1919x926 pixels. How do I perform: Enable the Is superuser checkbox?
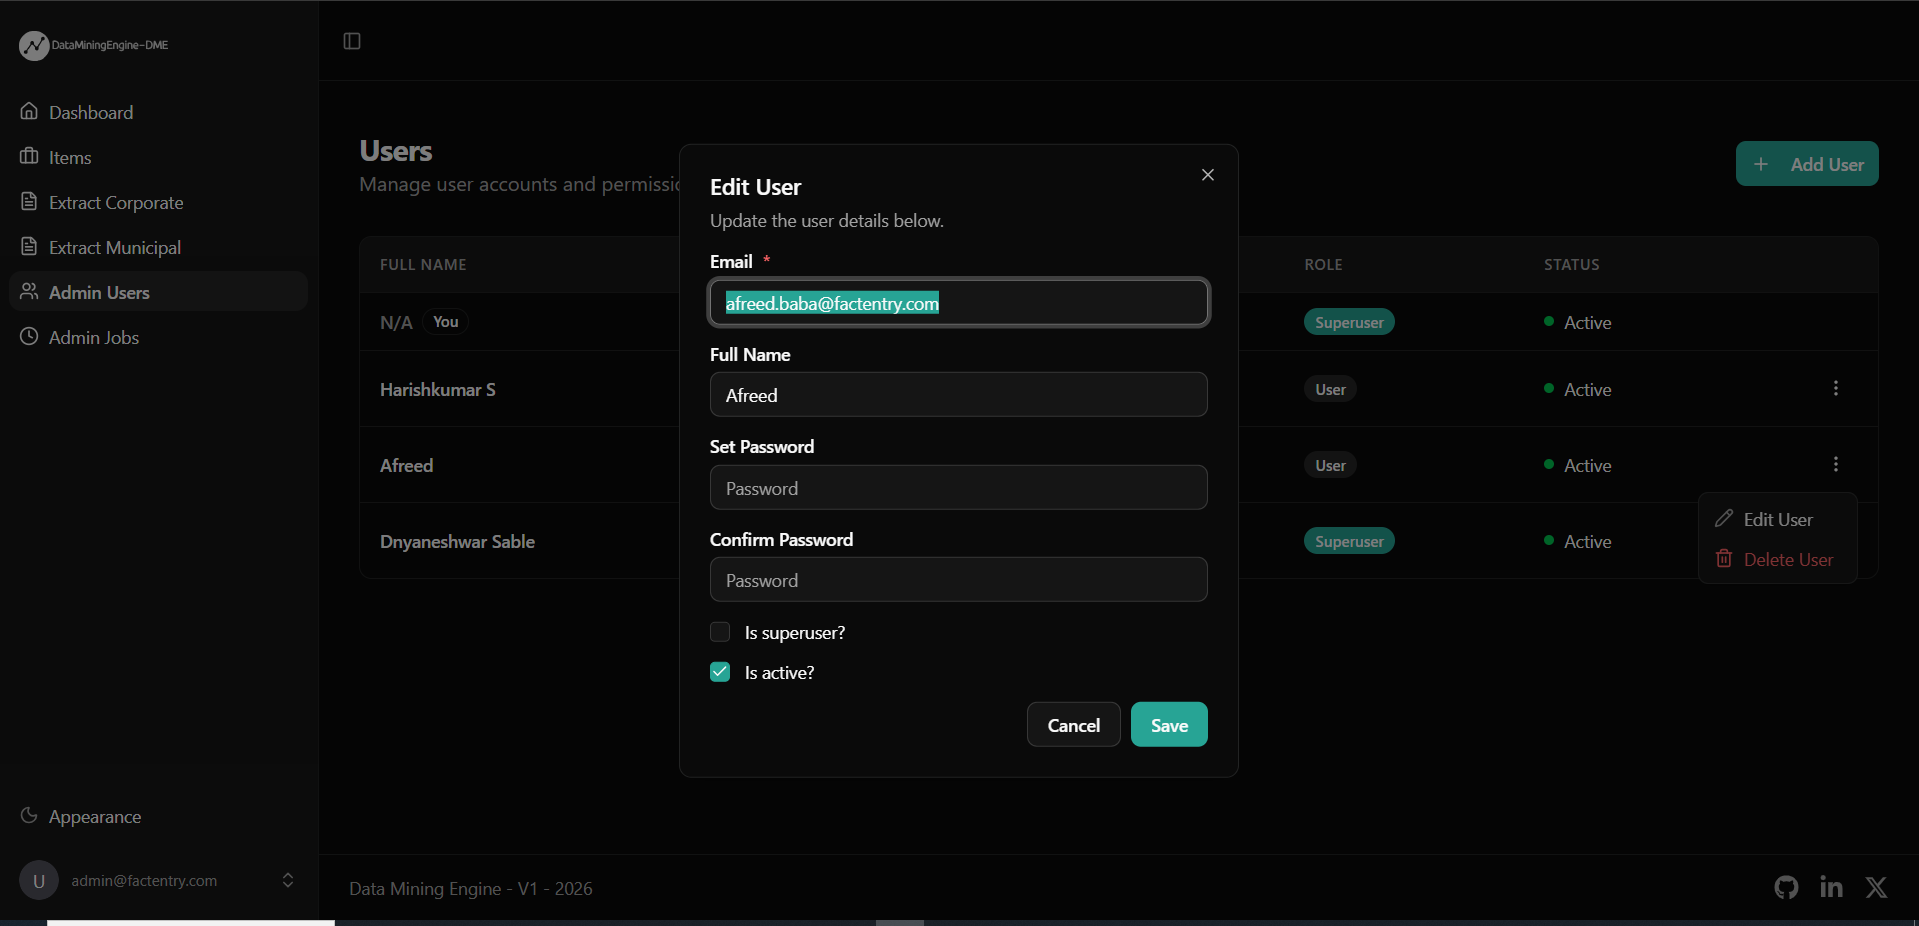720,632
